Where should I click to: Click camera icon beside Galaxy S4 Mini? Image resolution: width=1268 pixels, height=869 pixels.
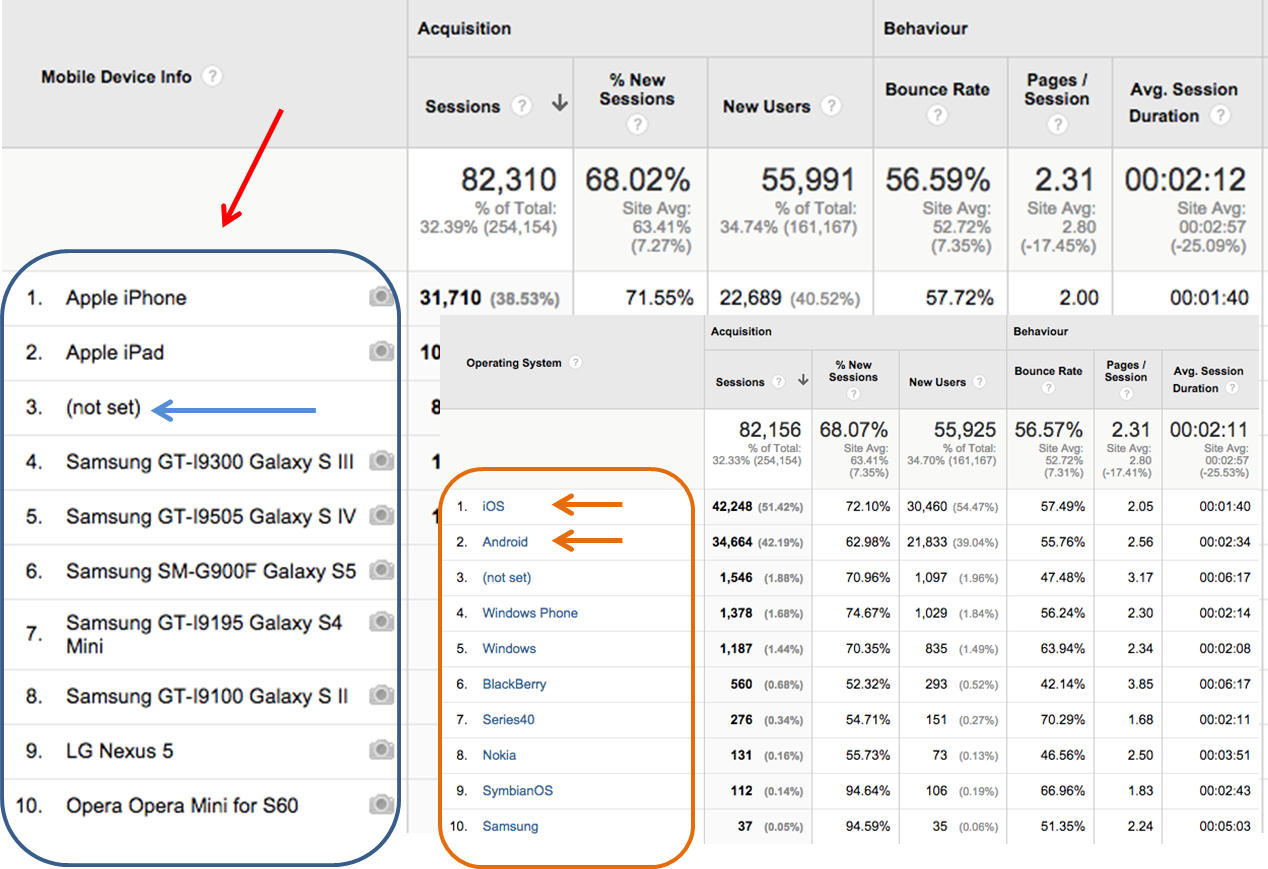point(381,622)
